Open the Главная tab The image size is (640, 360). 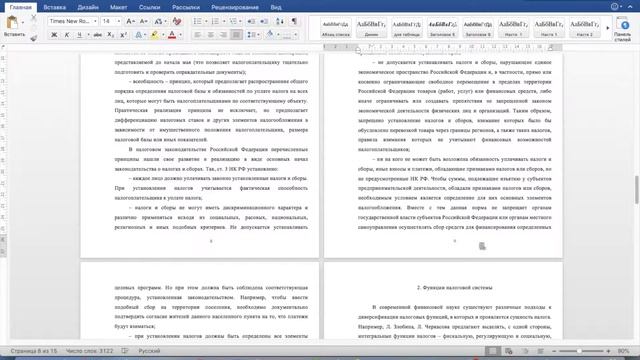[x=20, y=7]
